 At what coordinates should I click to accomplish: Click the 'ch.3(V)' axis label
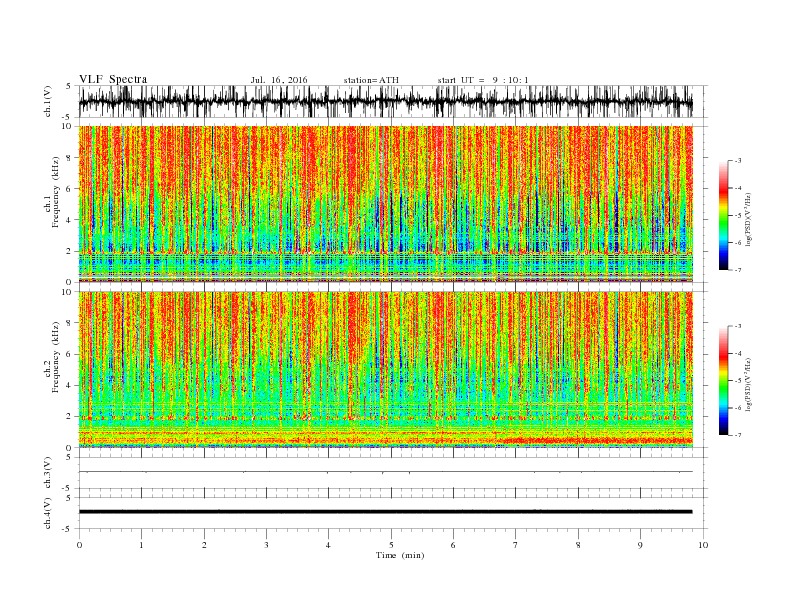point(48,473)
